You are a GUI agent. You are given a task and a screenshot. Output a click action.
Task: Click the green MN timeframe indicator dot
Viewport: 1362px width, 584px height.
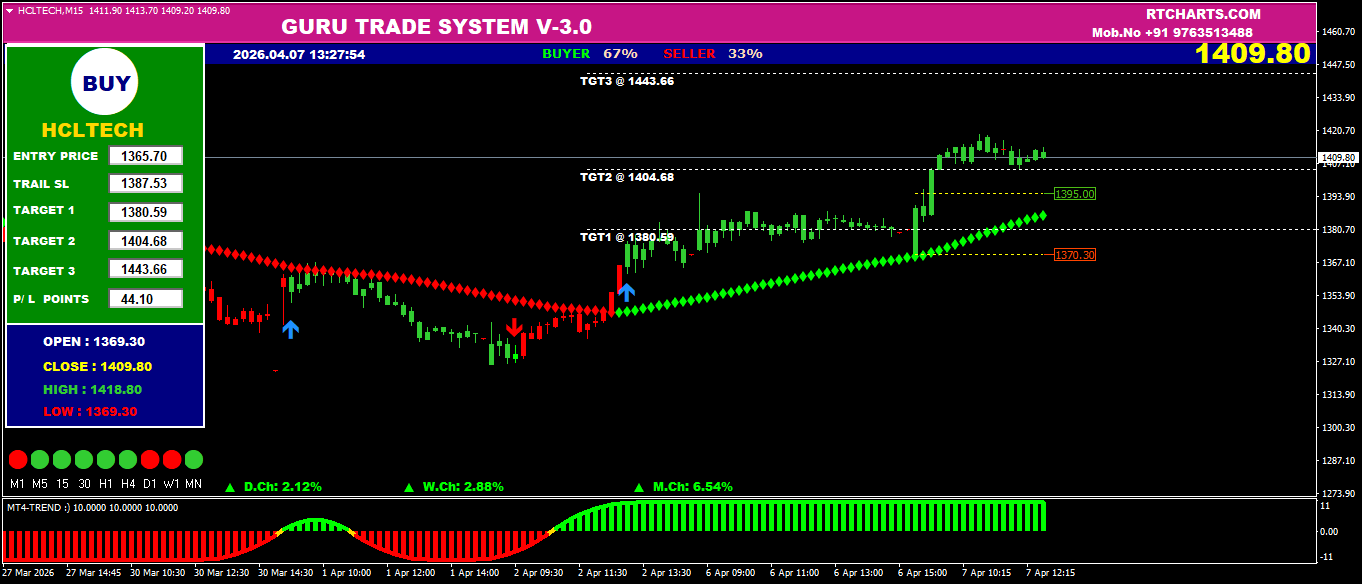pyautogui.click(x=193, y=460)
